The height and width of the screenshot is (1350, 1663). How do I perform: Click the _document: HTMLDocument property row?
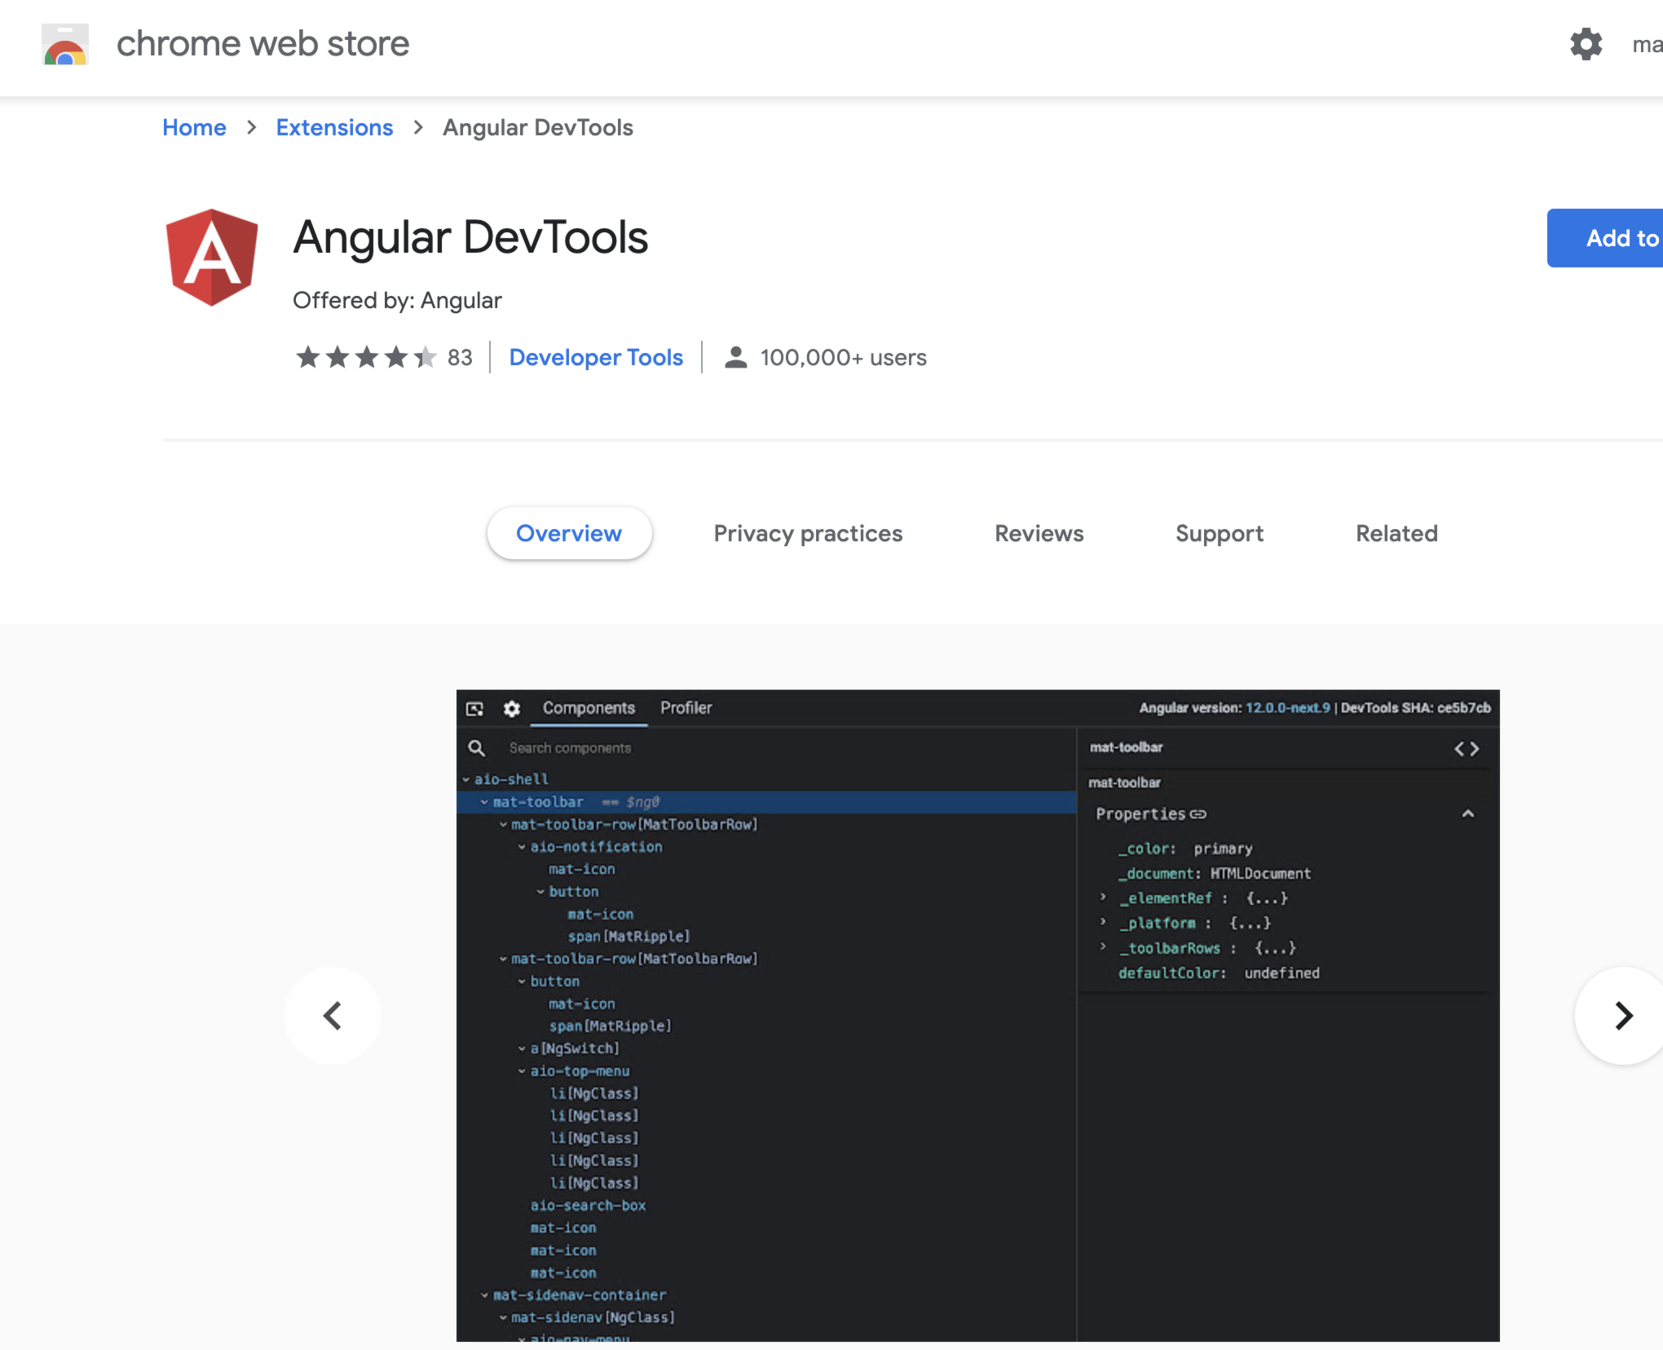(1214, 873)
